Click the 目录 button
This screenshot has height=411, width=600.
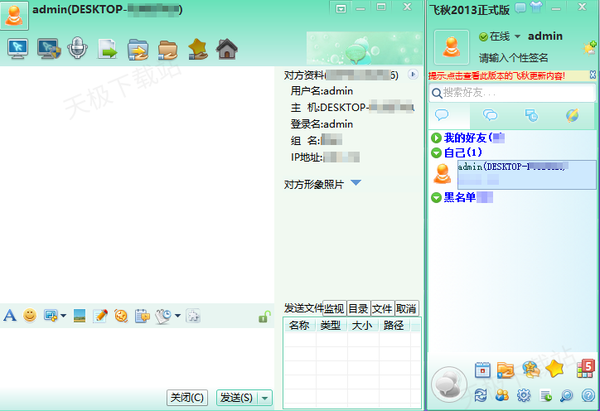pos(359,308)
